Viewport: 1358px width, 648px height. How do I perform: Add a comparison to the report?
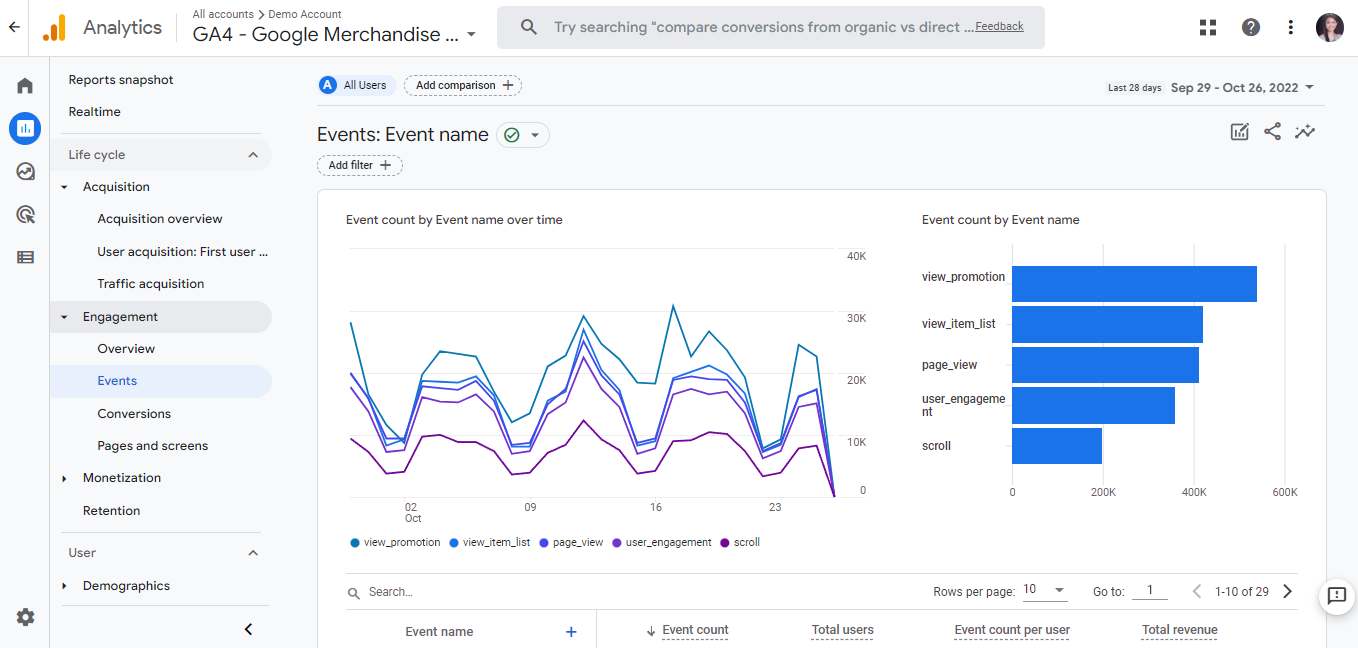[x=462, y=85]
